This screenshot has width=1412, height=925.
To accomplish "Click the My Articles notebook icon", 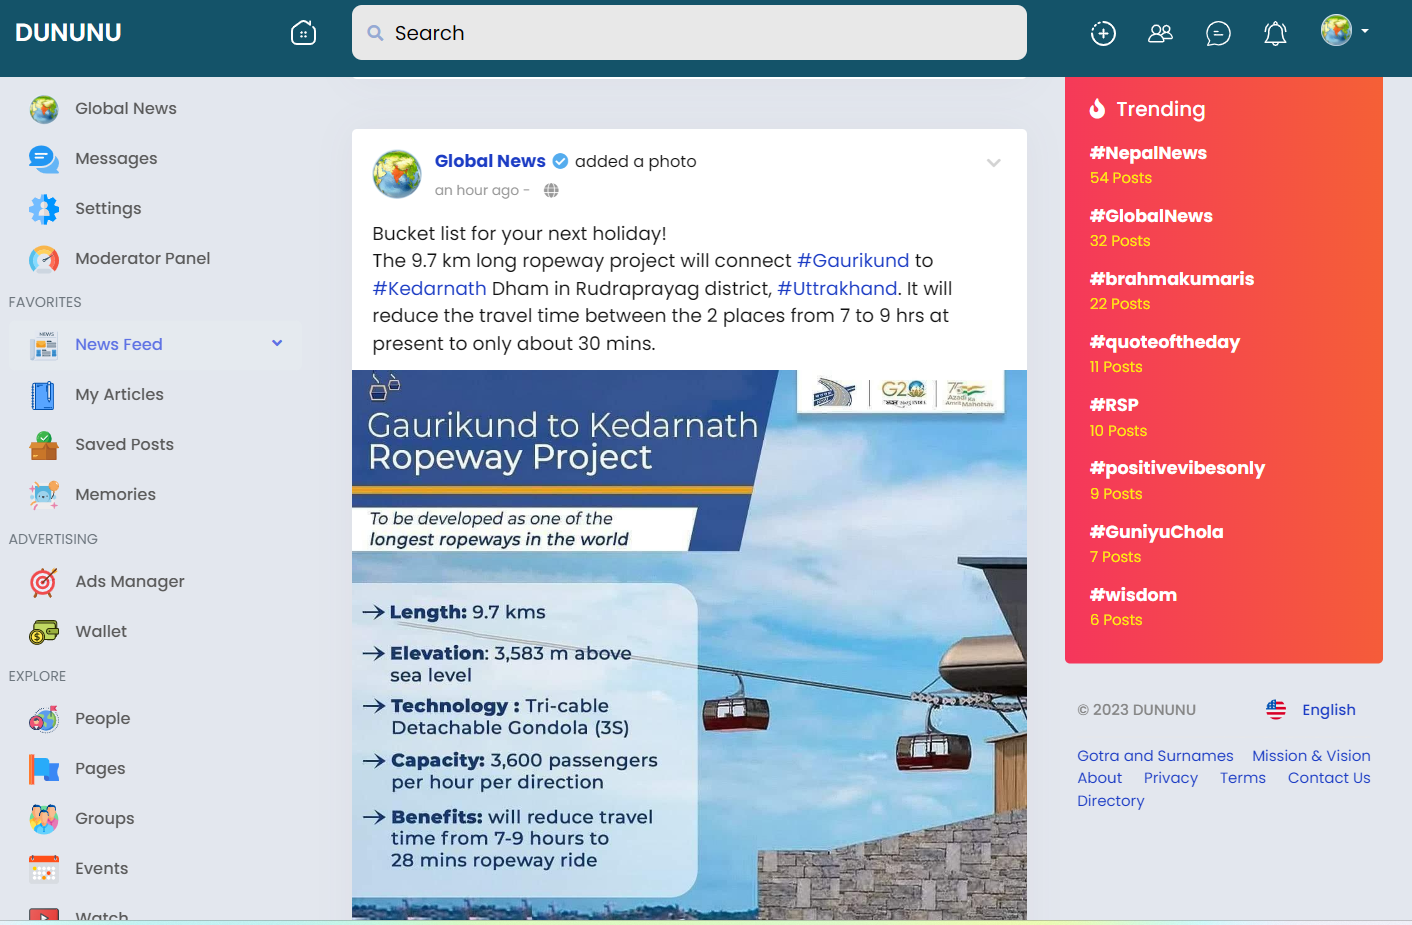I will pos(44,395).
